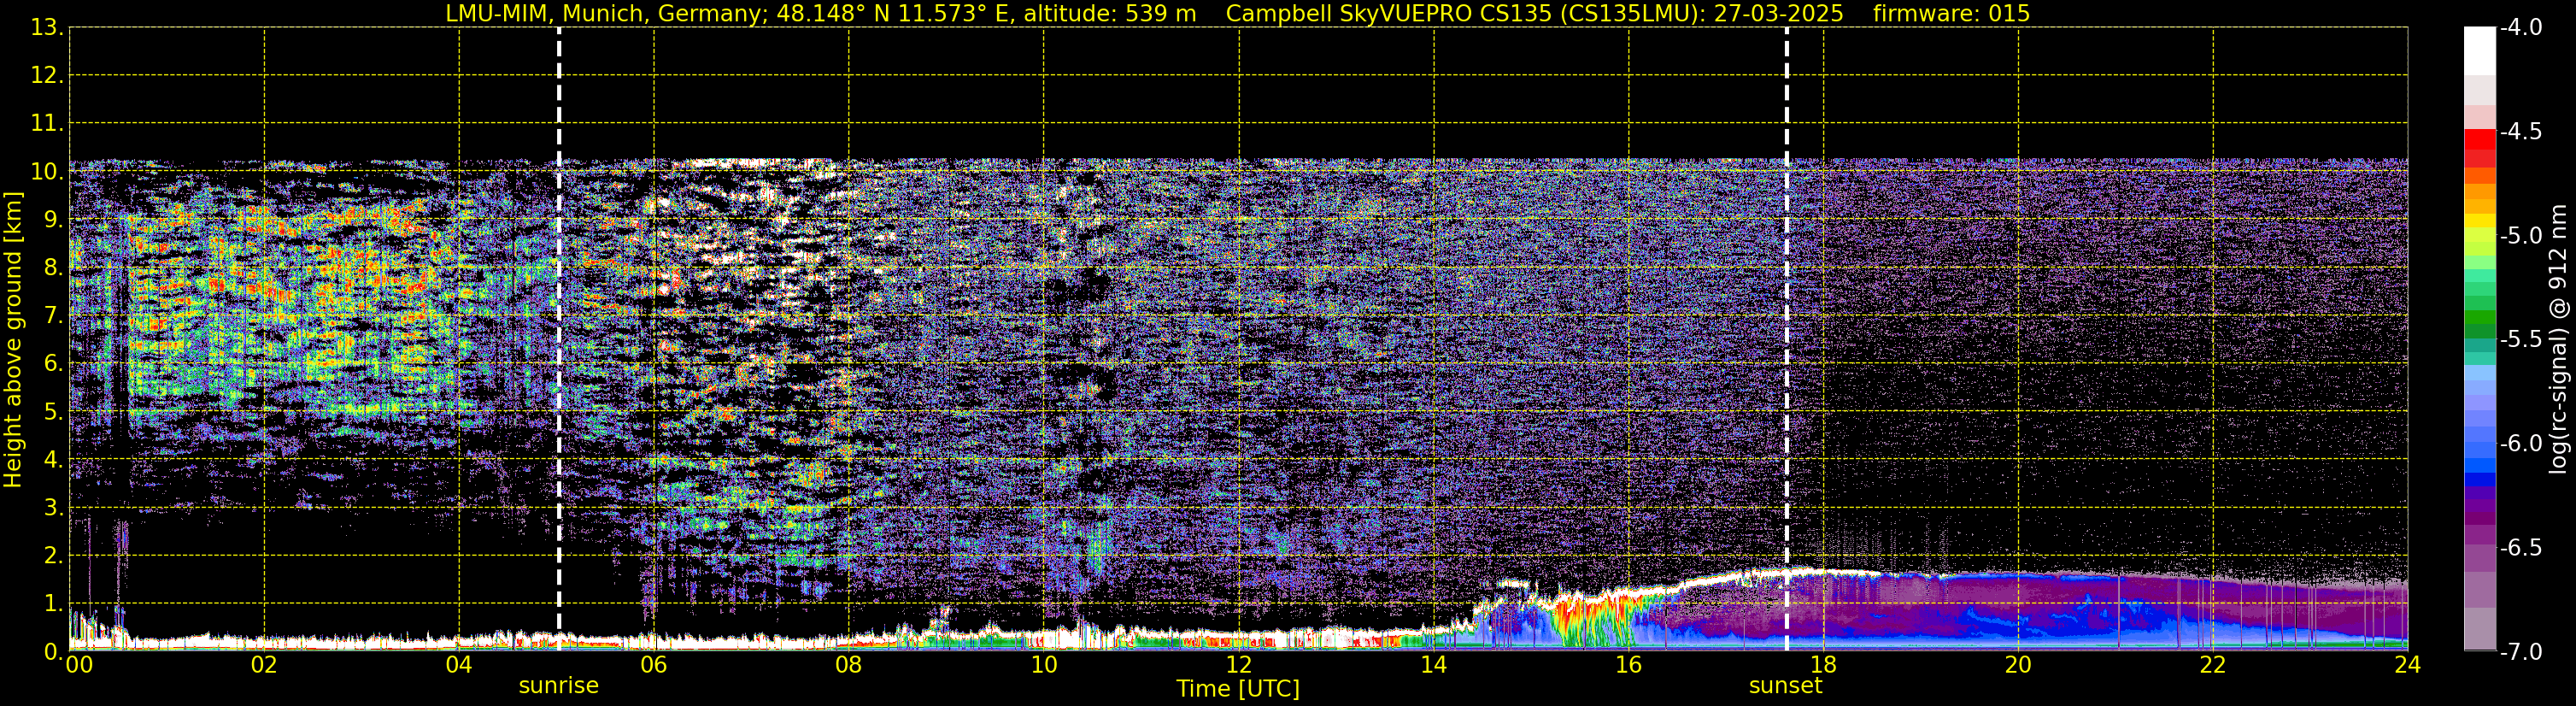This screenshot has width=2576, height=706.
Task: Click the 'sunset' label below the time axis
Action: (x=1785, y=686)
